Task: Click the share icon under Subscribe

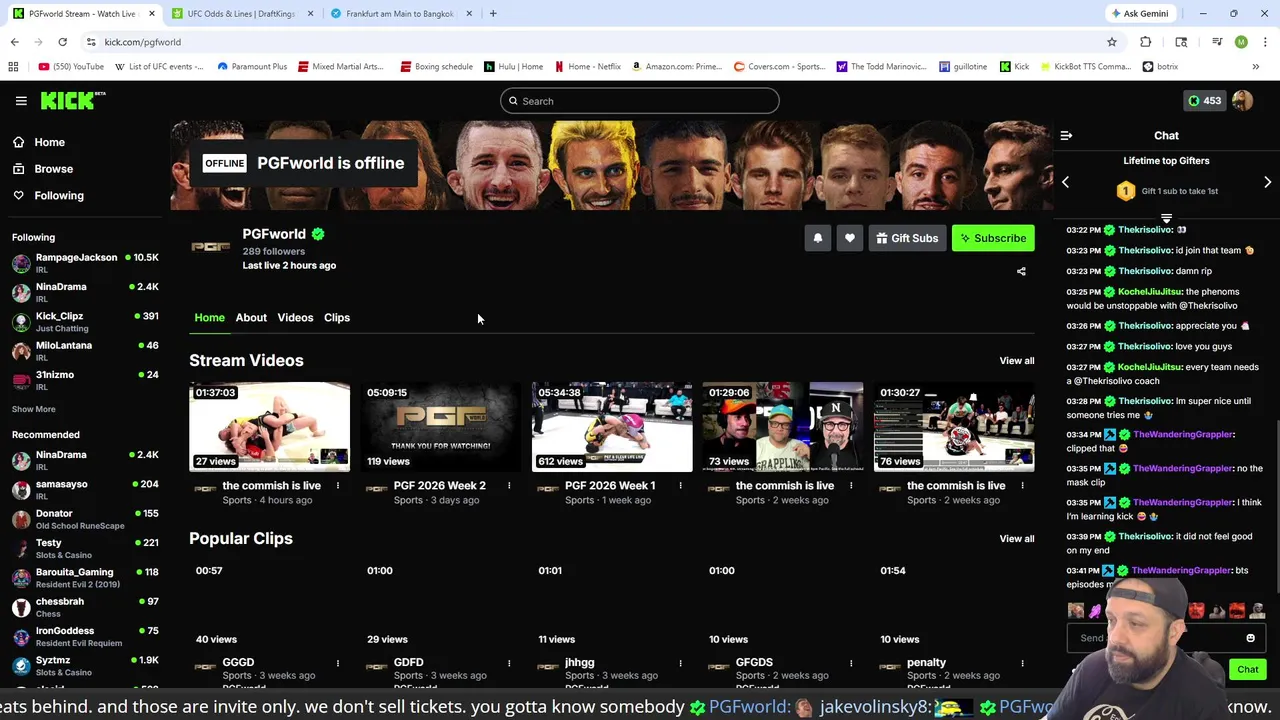Action: pyautogui.click(x=1021, y=271)
